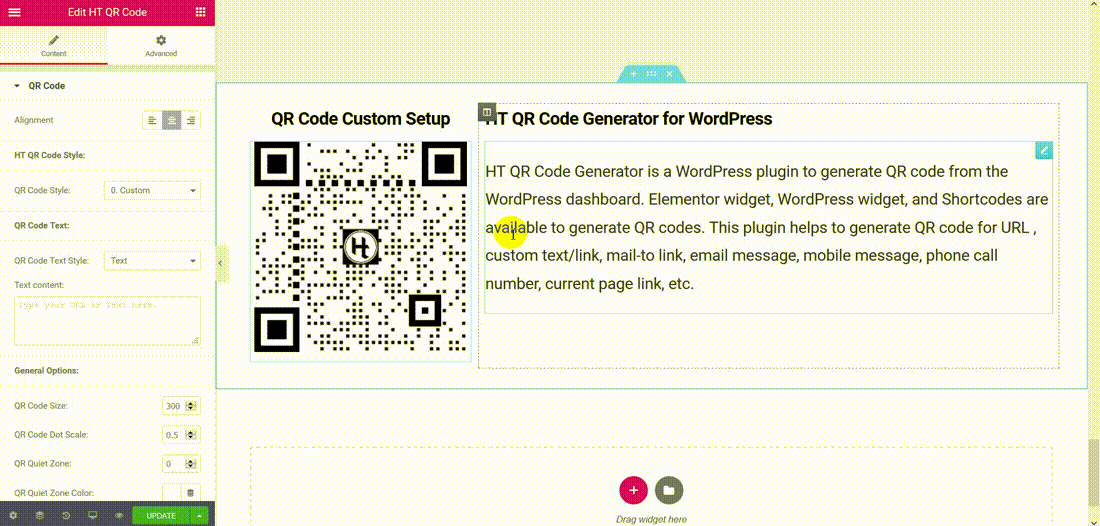Open the History icon
1100x526 pixels.
tap(66, 515)
